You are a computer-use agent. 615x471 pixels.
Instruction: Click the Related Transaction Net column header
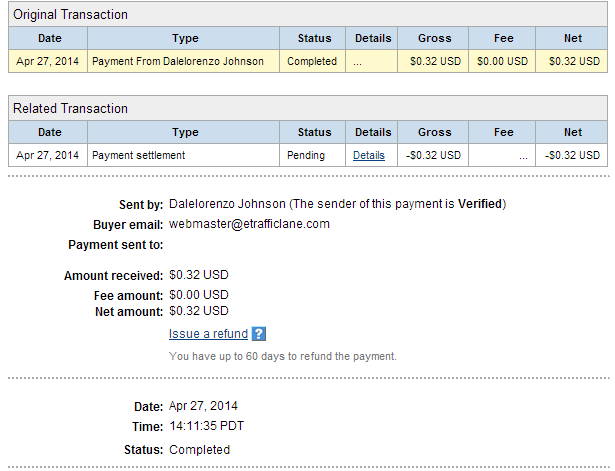point(571,132)
